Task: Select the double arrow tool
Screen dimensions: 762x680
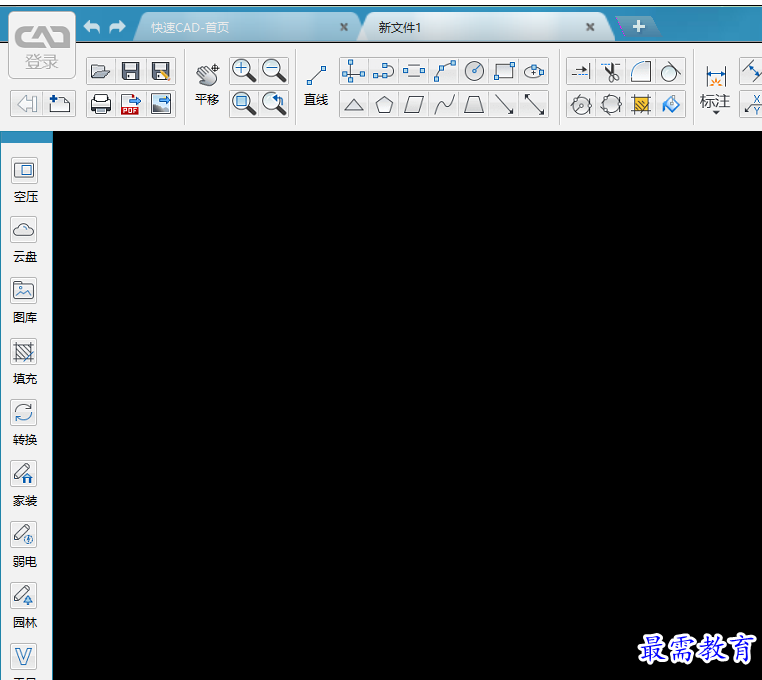Action: point(534,104)
